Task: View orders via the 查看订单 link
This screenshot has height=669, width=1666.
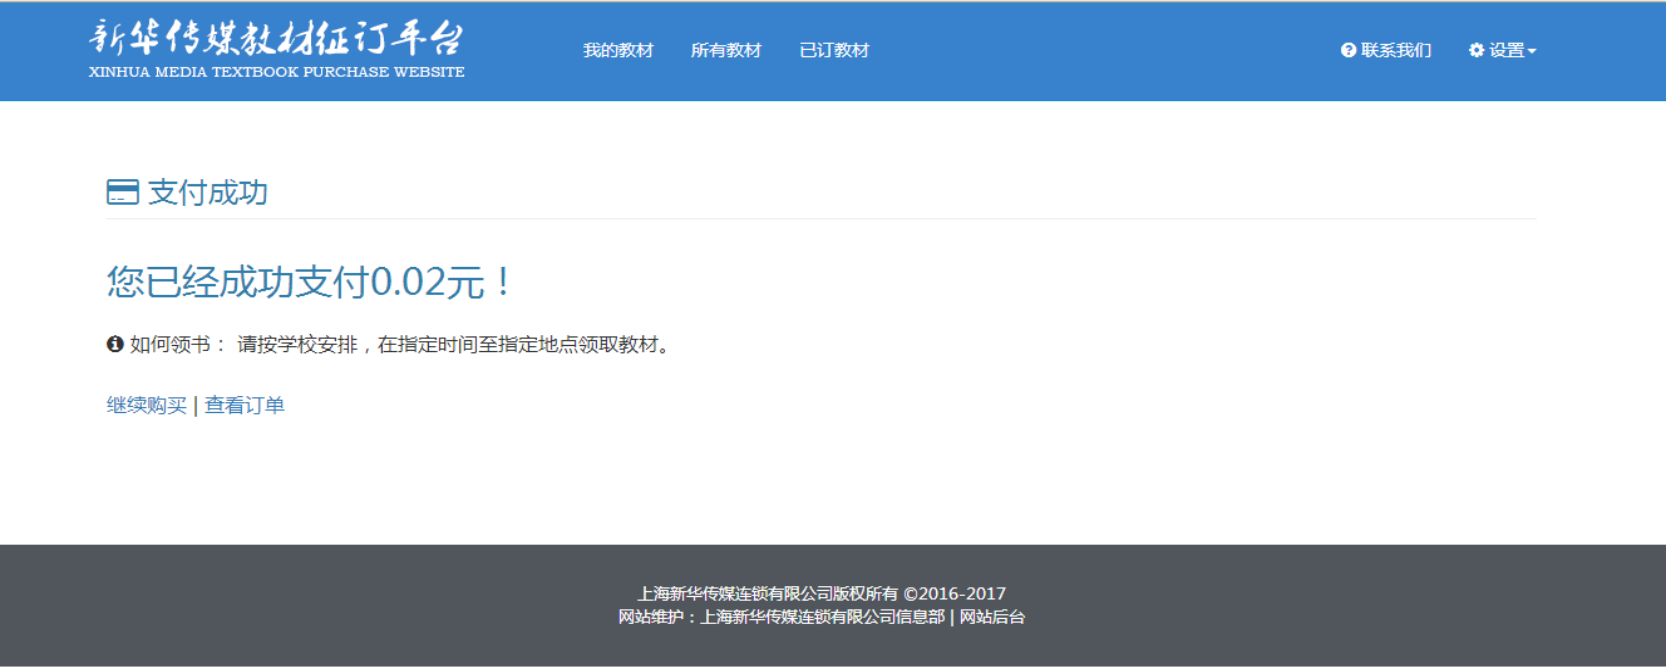Action: point(245,405)
